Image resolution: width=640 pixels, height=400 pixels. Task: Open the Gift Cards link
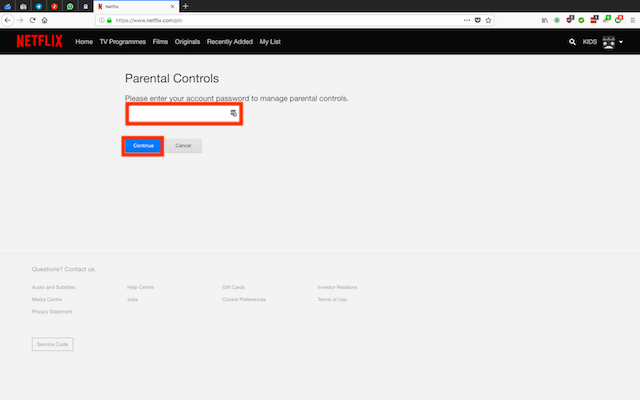point(233,287)
